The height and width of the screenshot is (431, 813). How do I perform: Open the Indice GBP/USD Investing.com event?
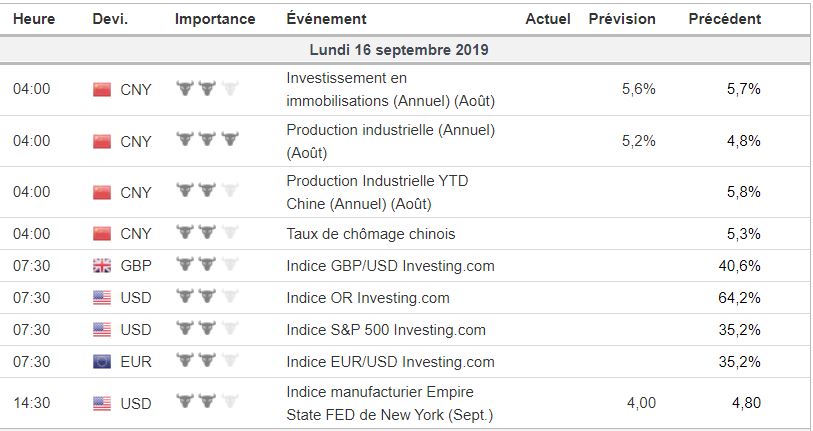pyautogui.click(x=390, y=266)
